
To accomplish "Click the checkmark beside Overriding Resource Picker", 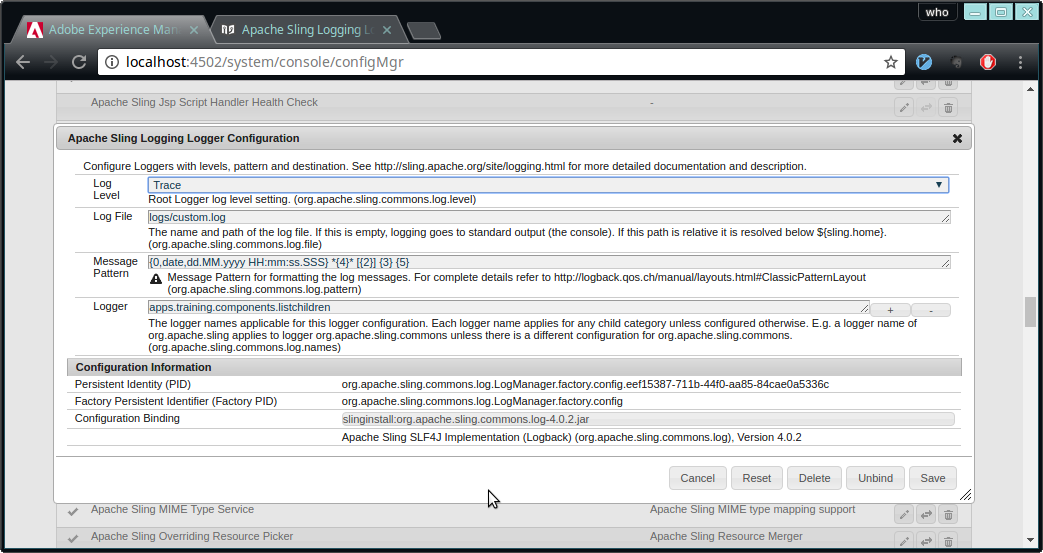I will click(73, 538).
